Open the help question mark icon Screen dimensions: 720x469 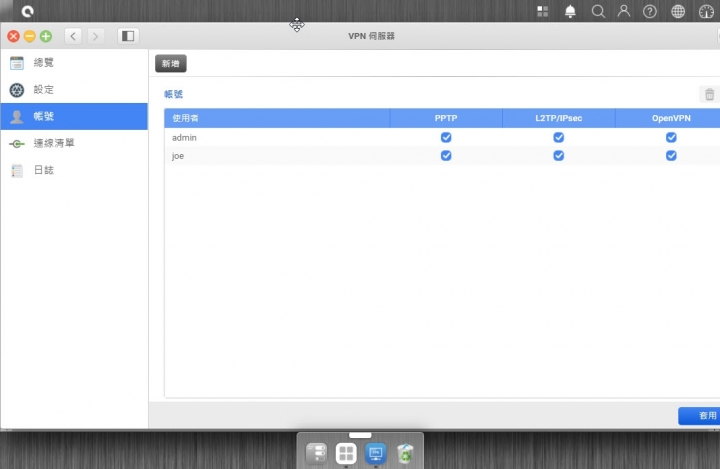649,11
